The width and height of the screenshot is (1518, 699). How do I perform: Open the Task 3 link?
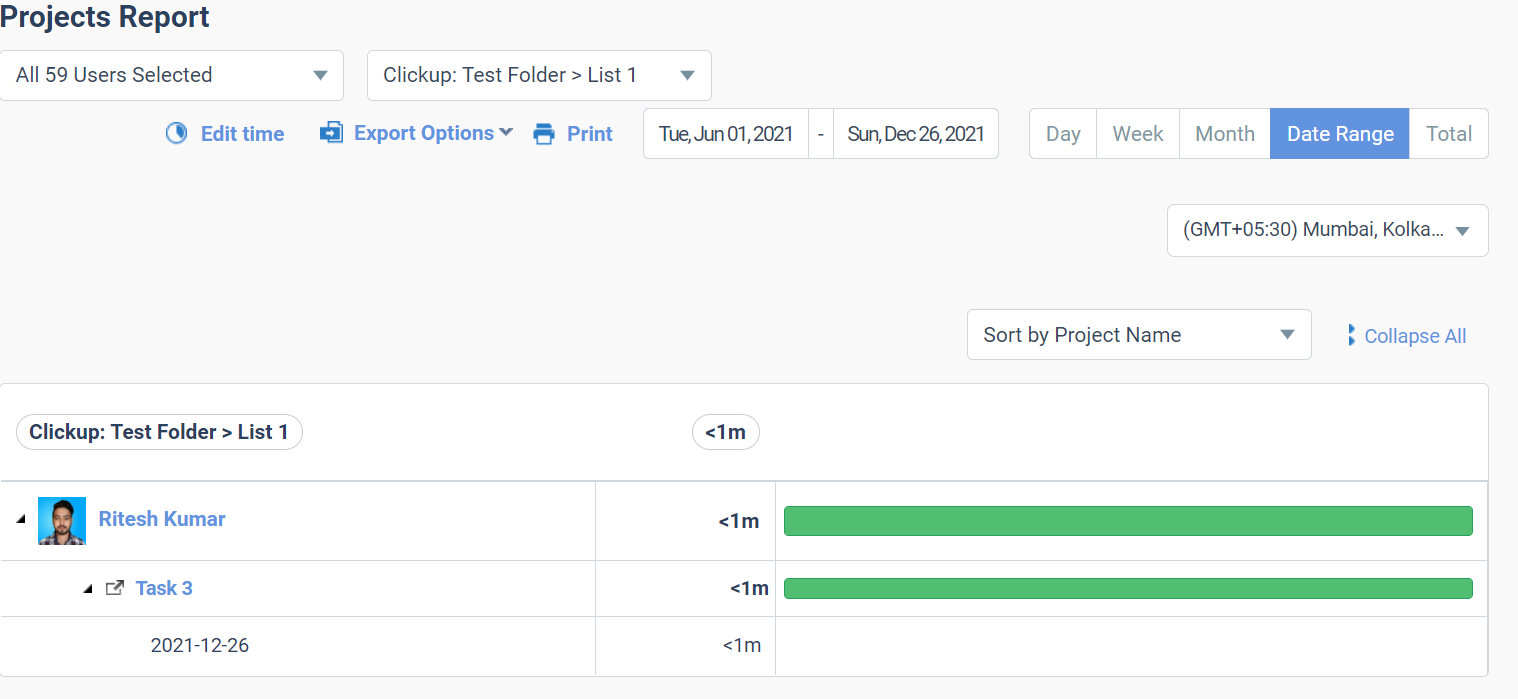(164, 588)
